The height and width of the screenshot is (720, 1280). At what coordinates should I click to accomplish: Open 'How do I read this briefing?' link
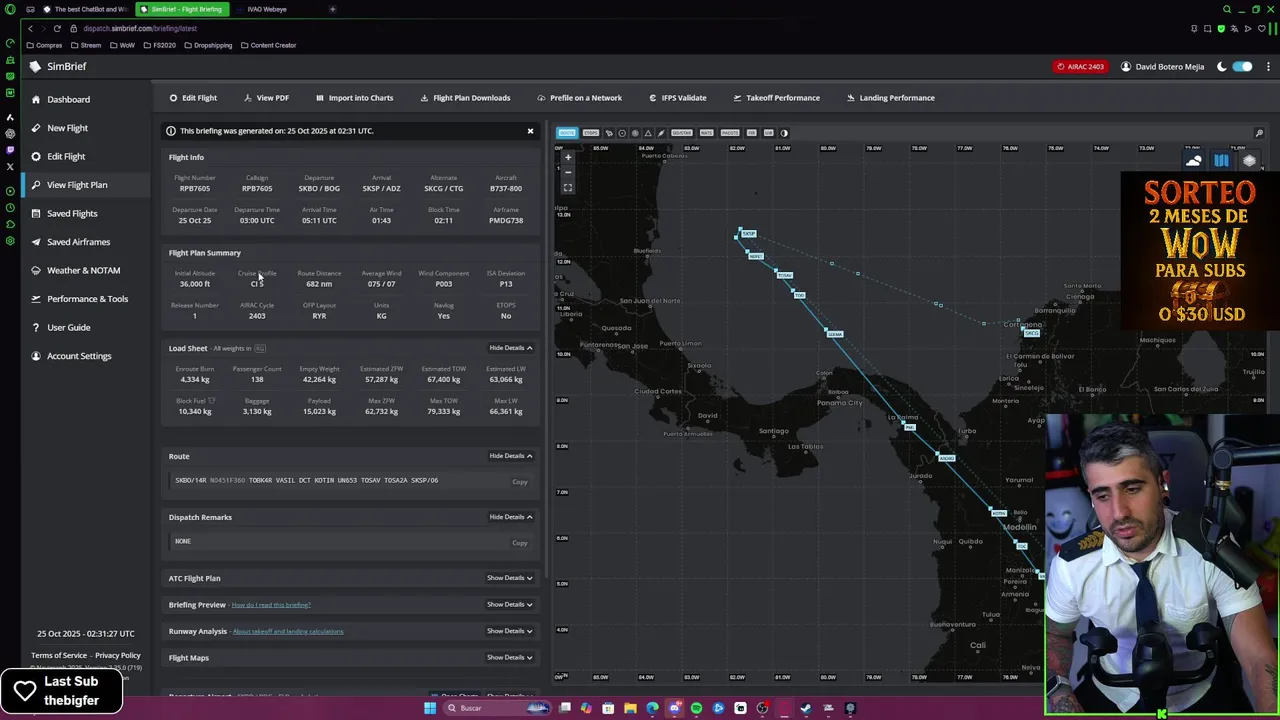coord(271,605)
